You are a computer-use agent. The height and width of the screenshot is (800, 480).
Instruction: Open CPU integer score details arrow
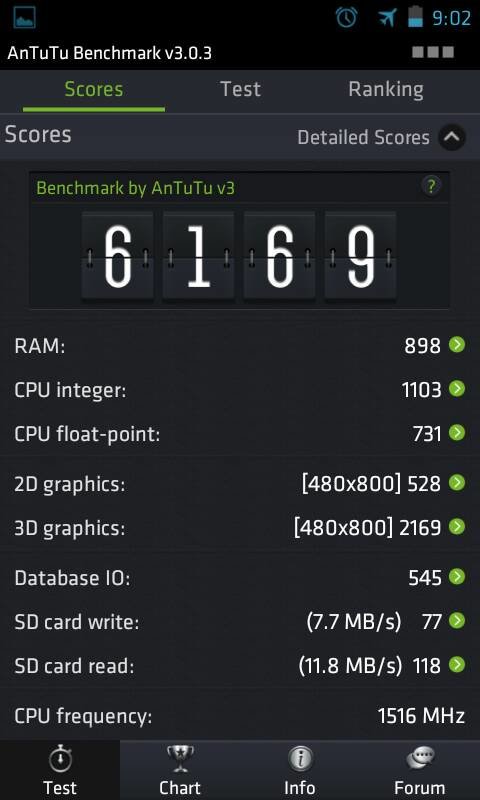tap(457, 389)
